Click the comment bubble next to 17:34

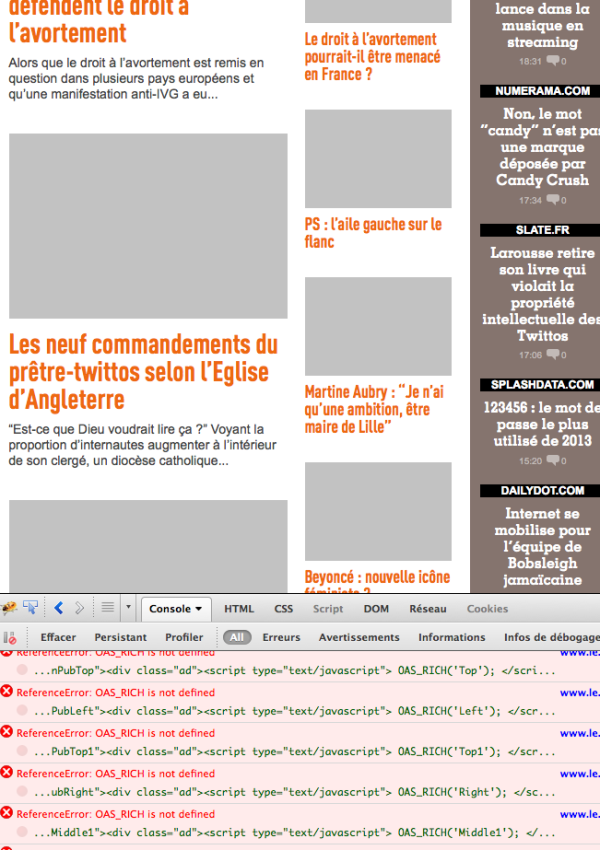pyautogui.click(x=553, y=199)
